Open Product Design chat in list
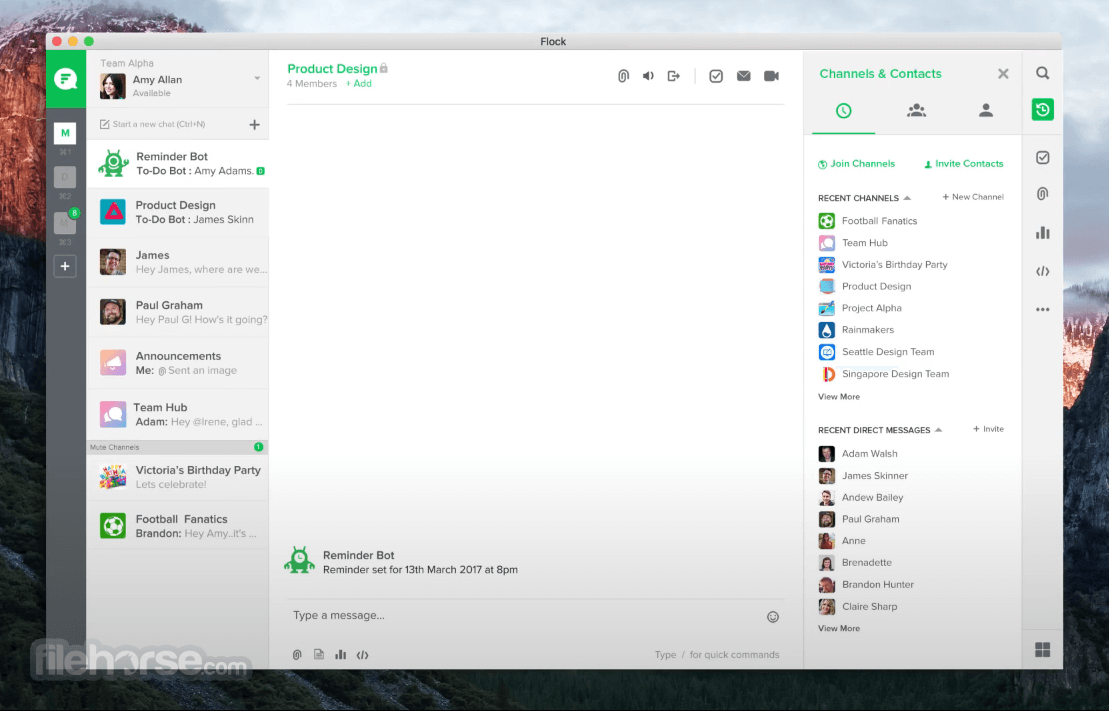 [177, 212]
